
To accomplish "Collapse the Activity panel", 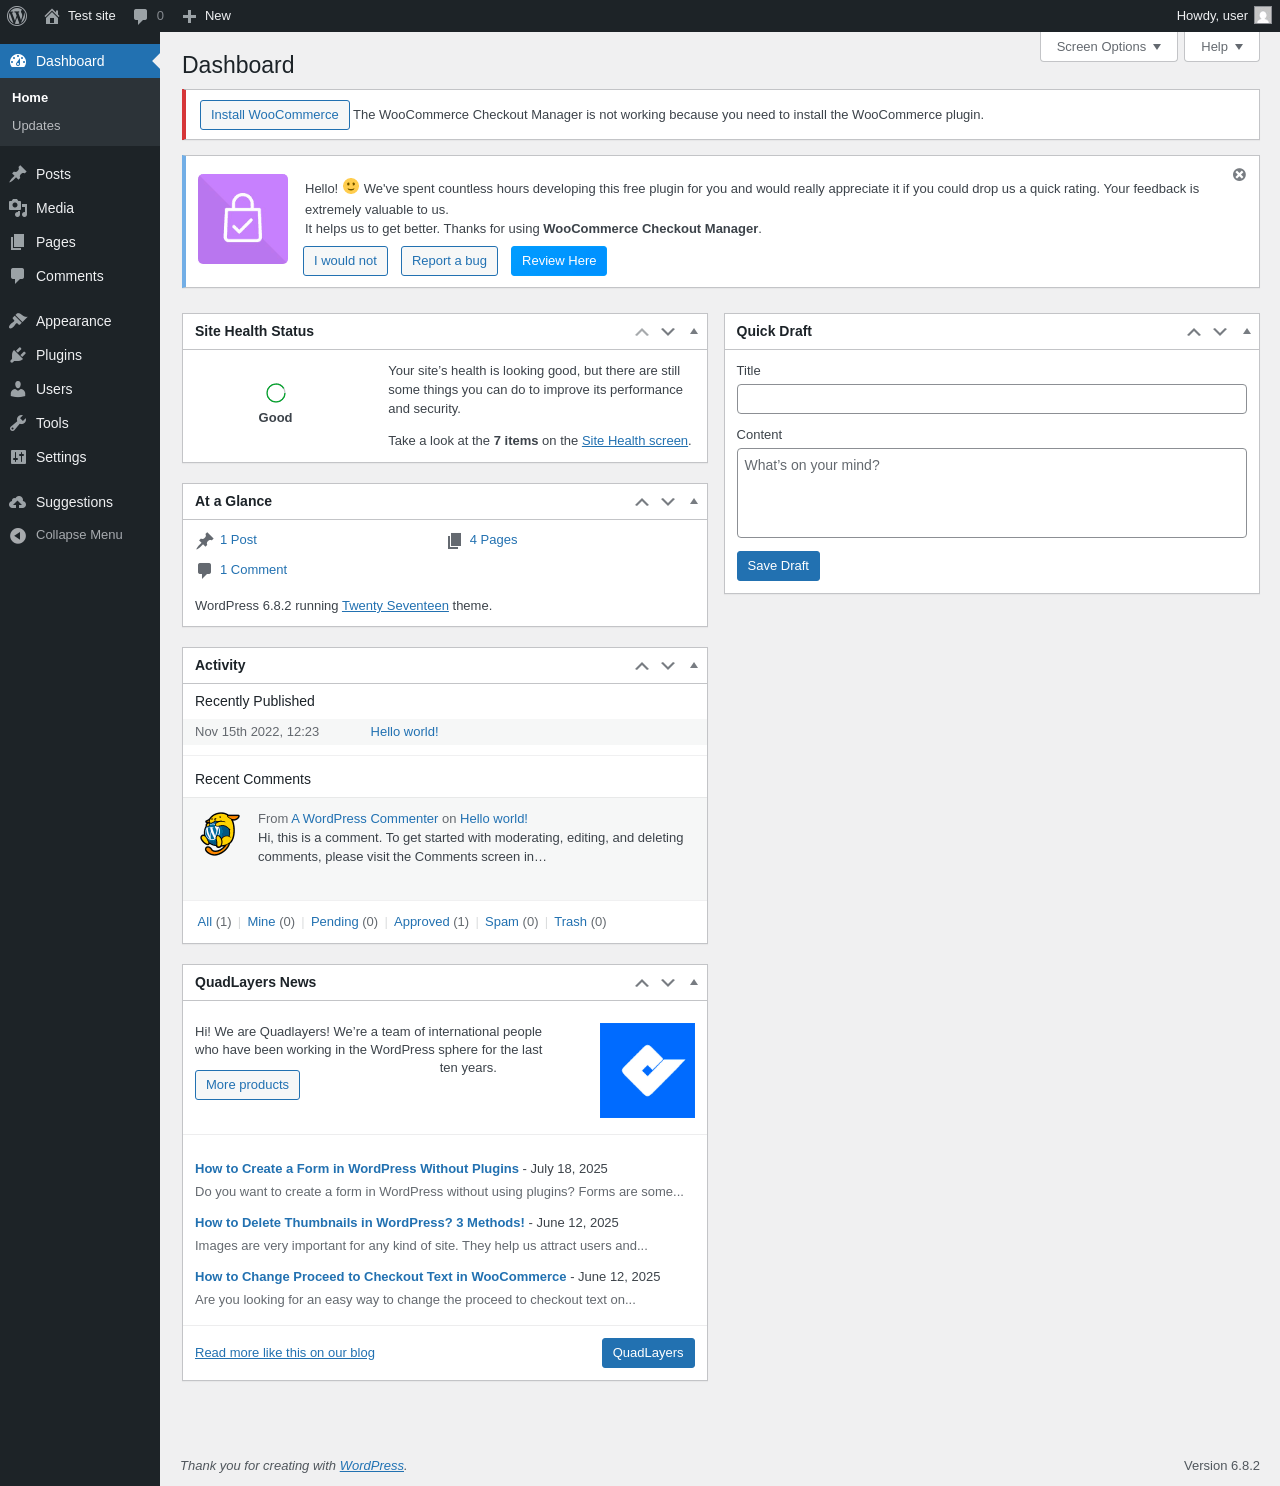I will point(694,665).
